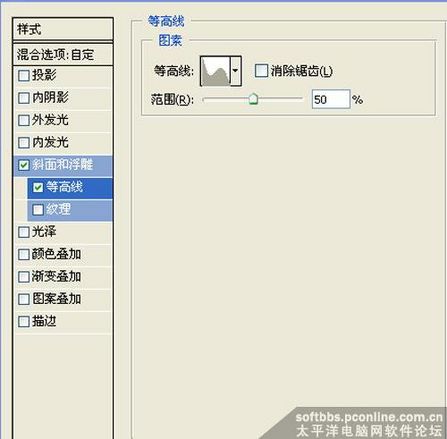The width and height of the screenshot is (447, 439).
Task: Toggle the 内发光 inner glow checkbox
Action: pos(24,142)
